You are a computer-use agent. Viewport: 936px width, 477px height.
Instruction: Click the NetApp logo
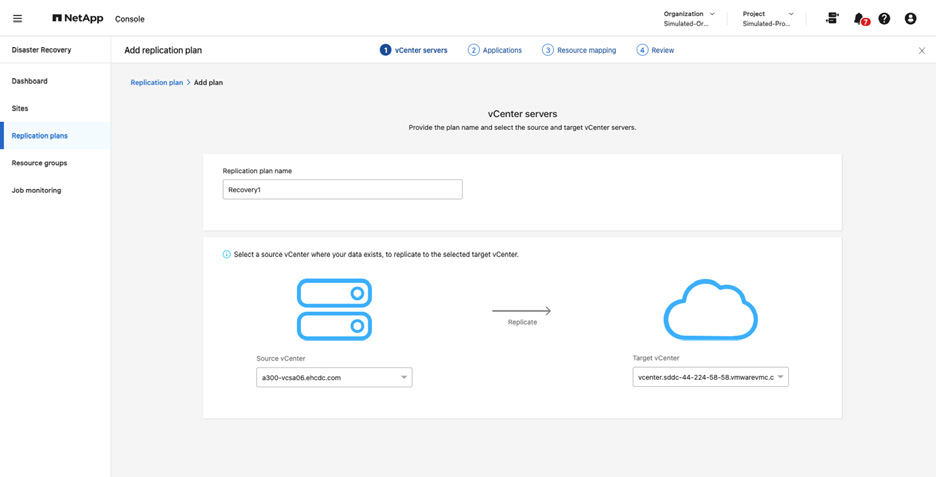tap(77, 18)
